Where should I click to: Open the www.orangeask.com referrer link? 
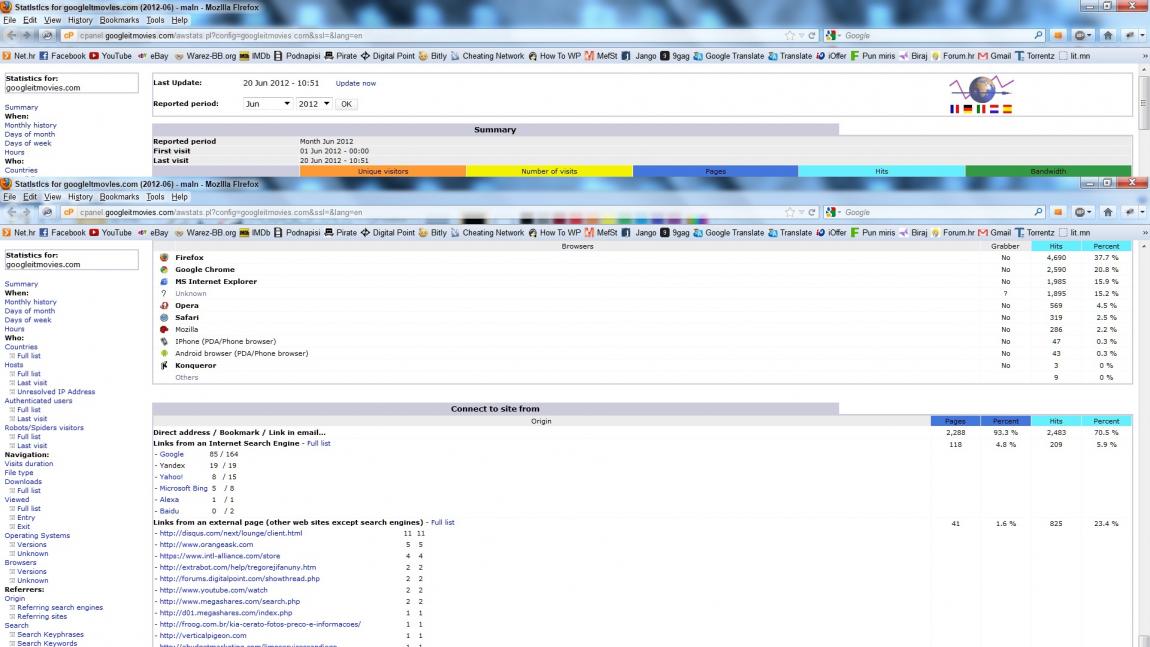[206, 544]
